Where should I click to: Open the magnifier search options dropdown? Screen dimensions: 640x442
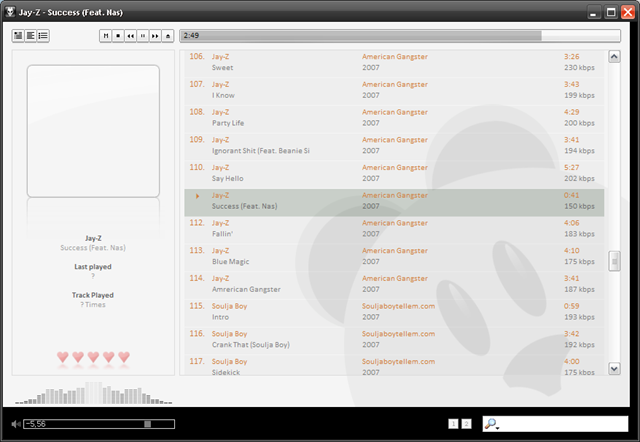pyautogui.click(x=491, y=424)
